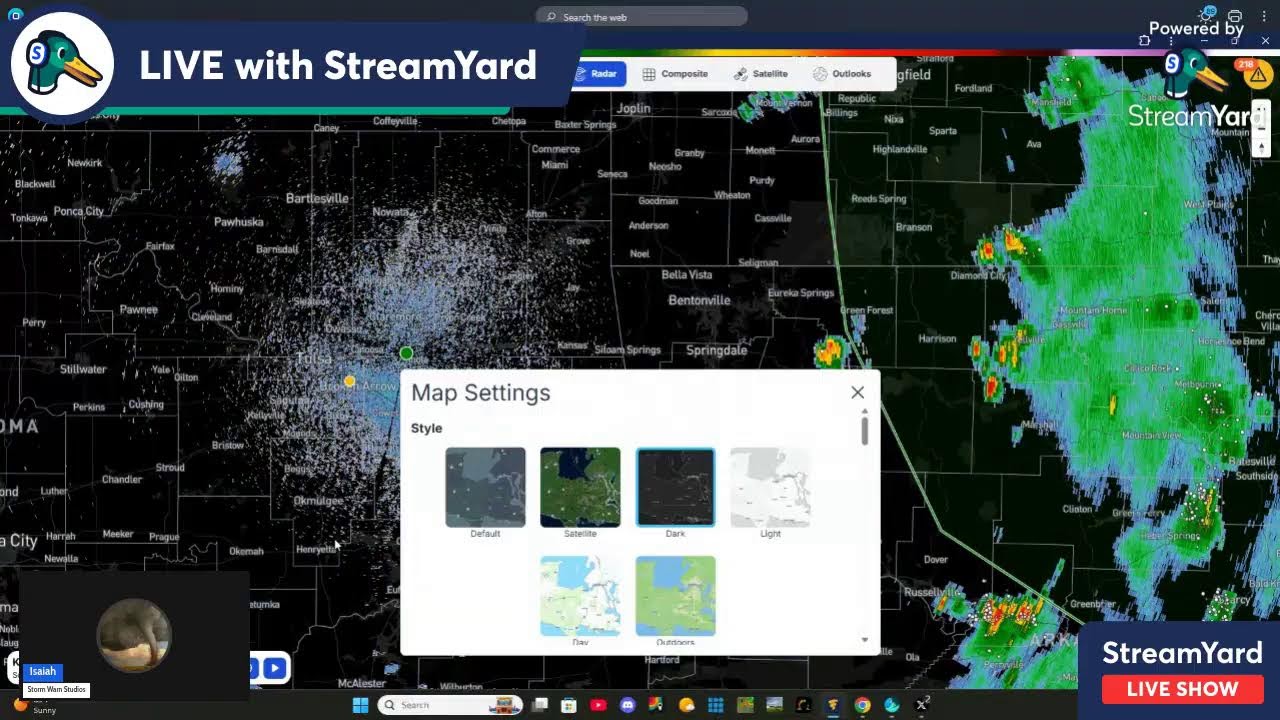Open the Windows Start menu
Image resolution: width=1280 pixels, height=720 pixels.
[360, 705]
